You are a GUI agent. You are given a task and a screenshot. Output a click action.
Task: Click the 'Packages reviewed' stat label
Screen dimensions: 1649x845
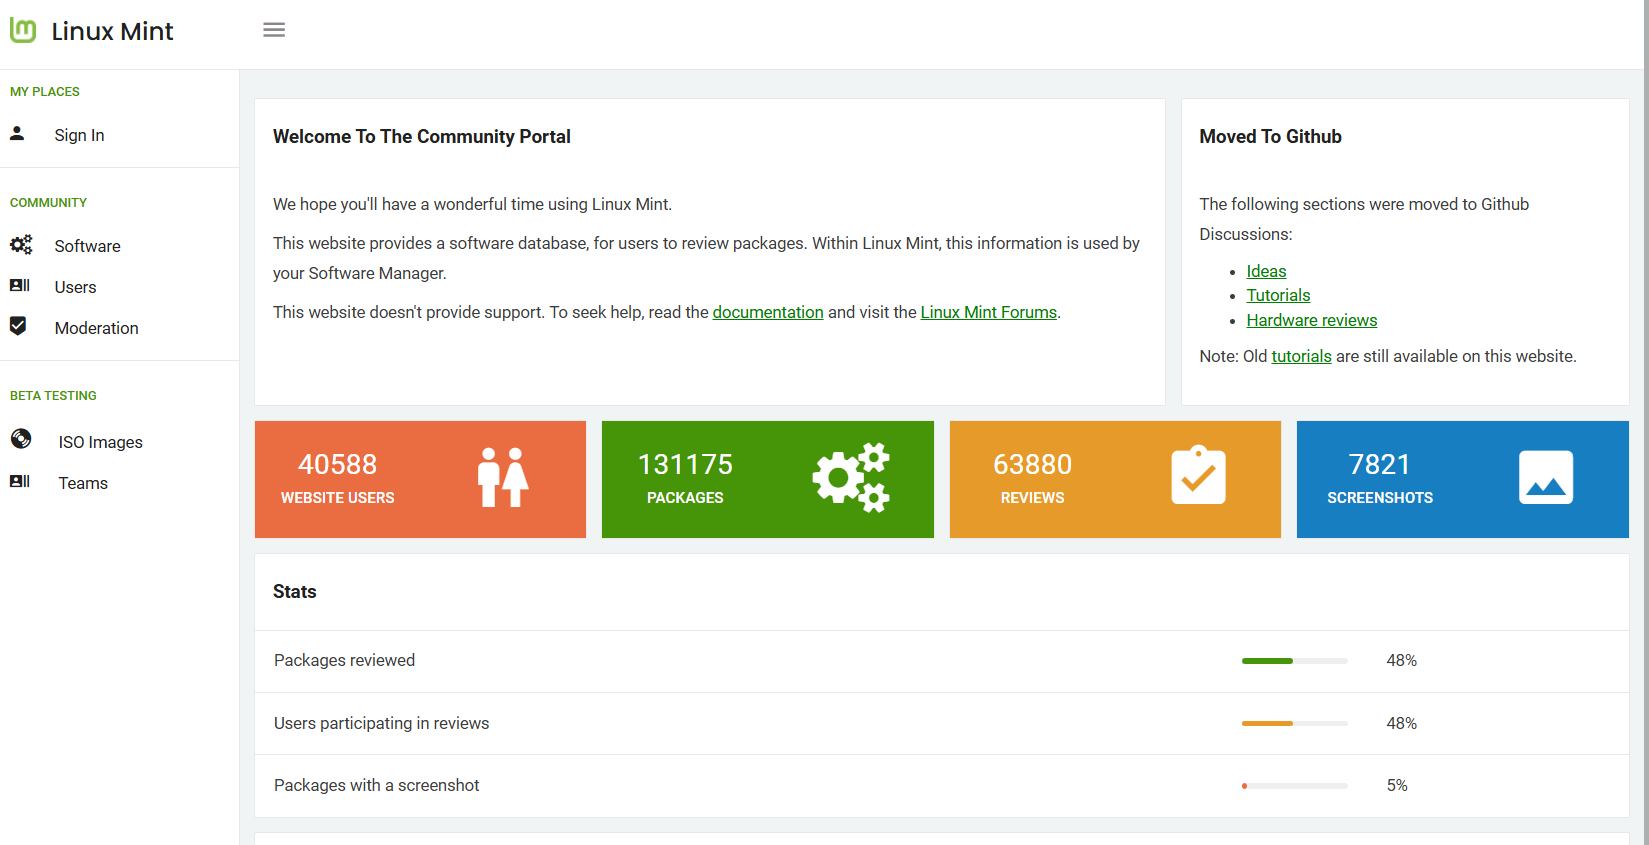(x=344, y=660)
